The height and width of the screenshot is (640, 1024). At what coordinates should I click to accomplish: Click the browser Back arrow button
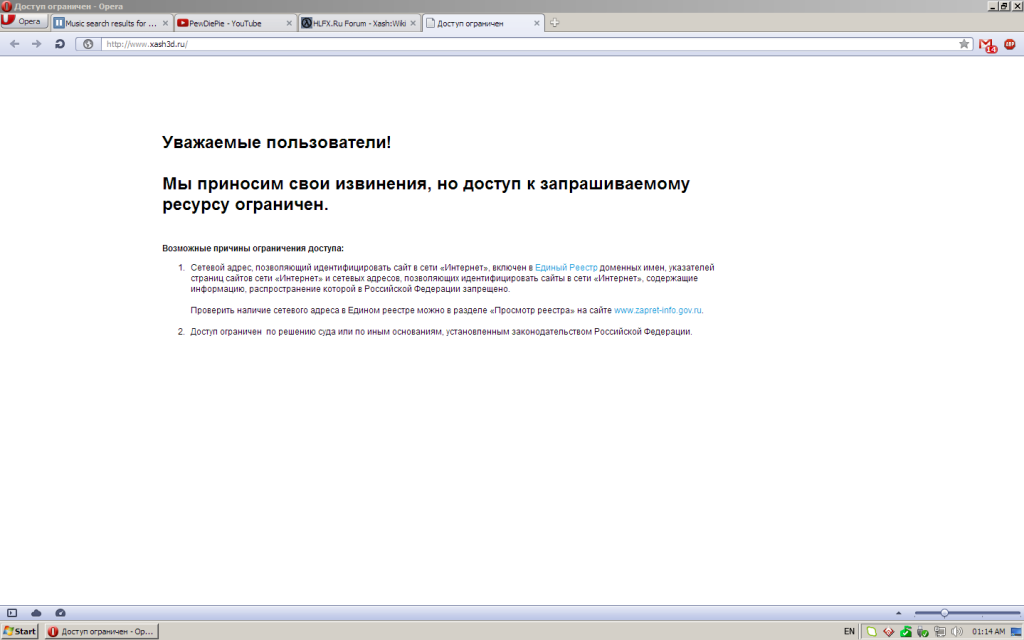click(14, 43)
